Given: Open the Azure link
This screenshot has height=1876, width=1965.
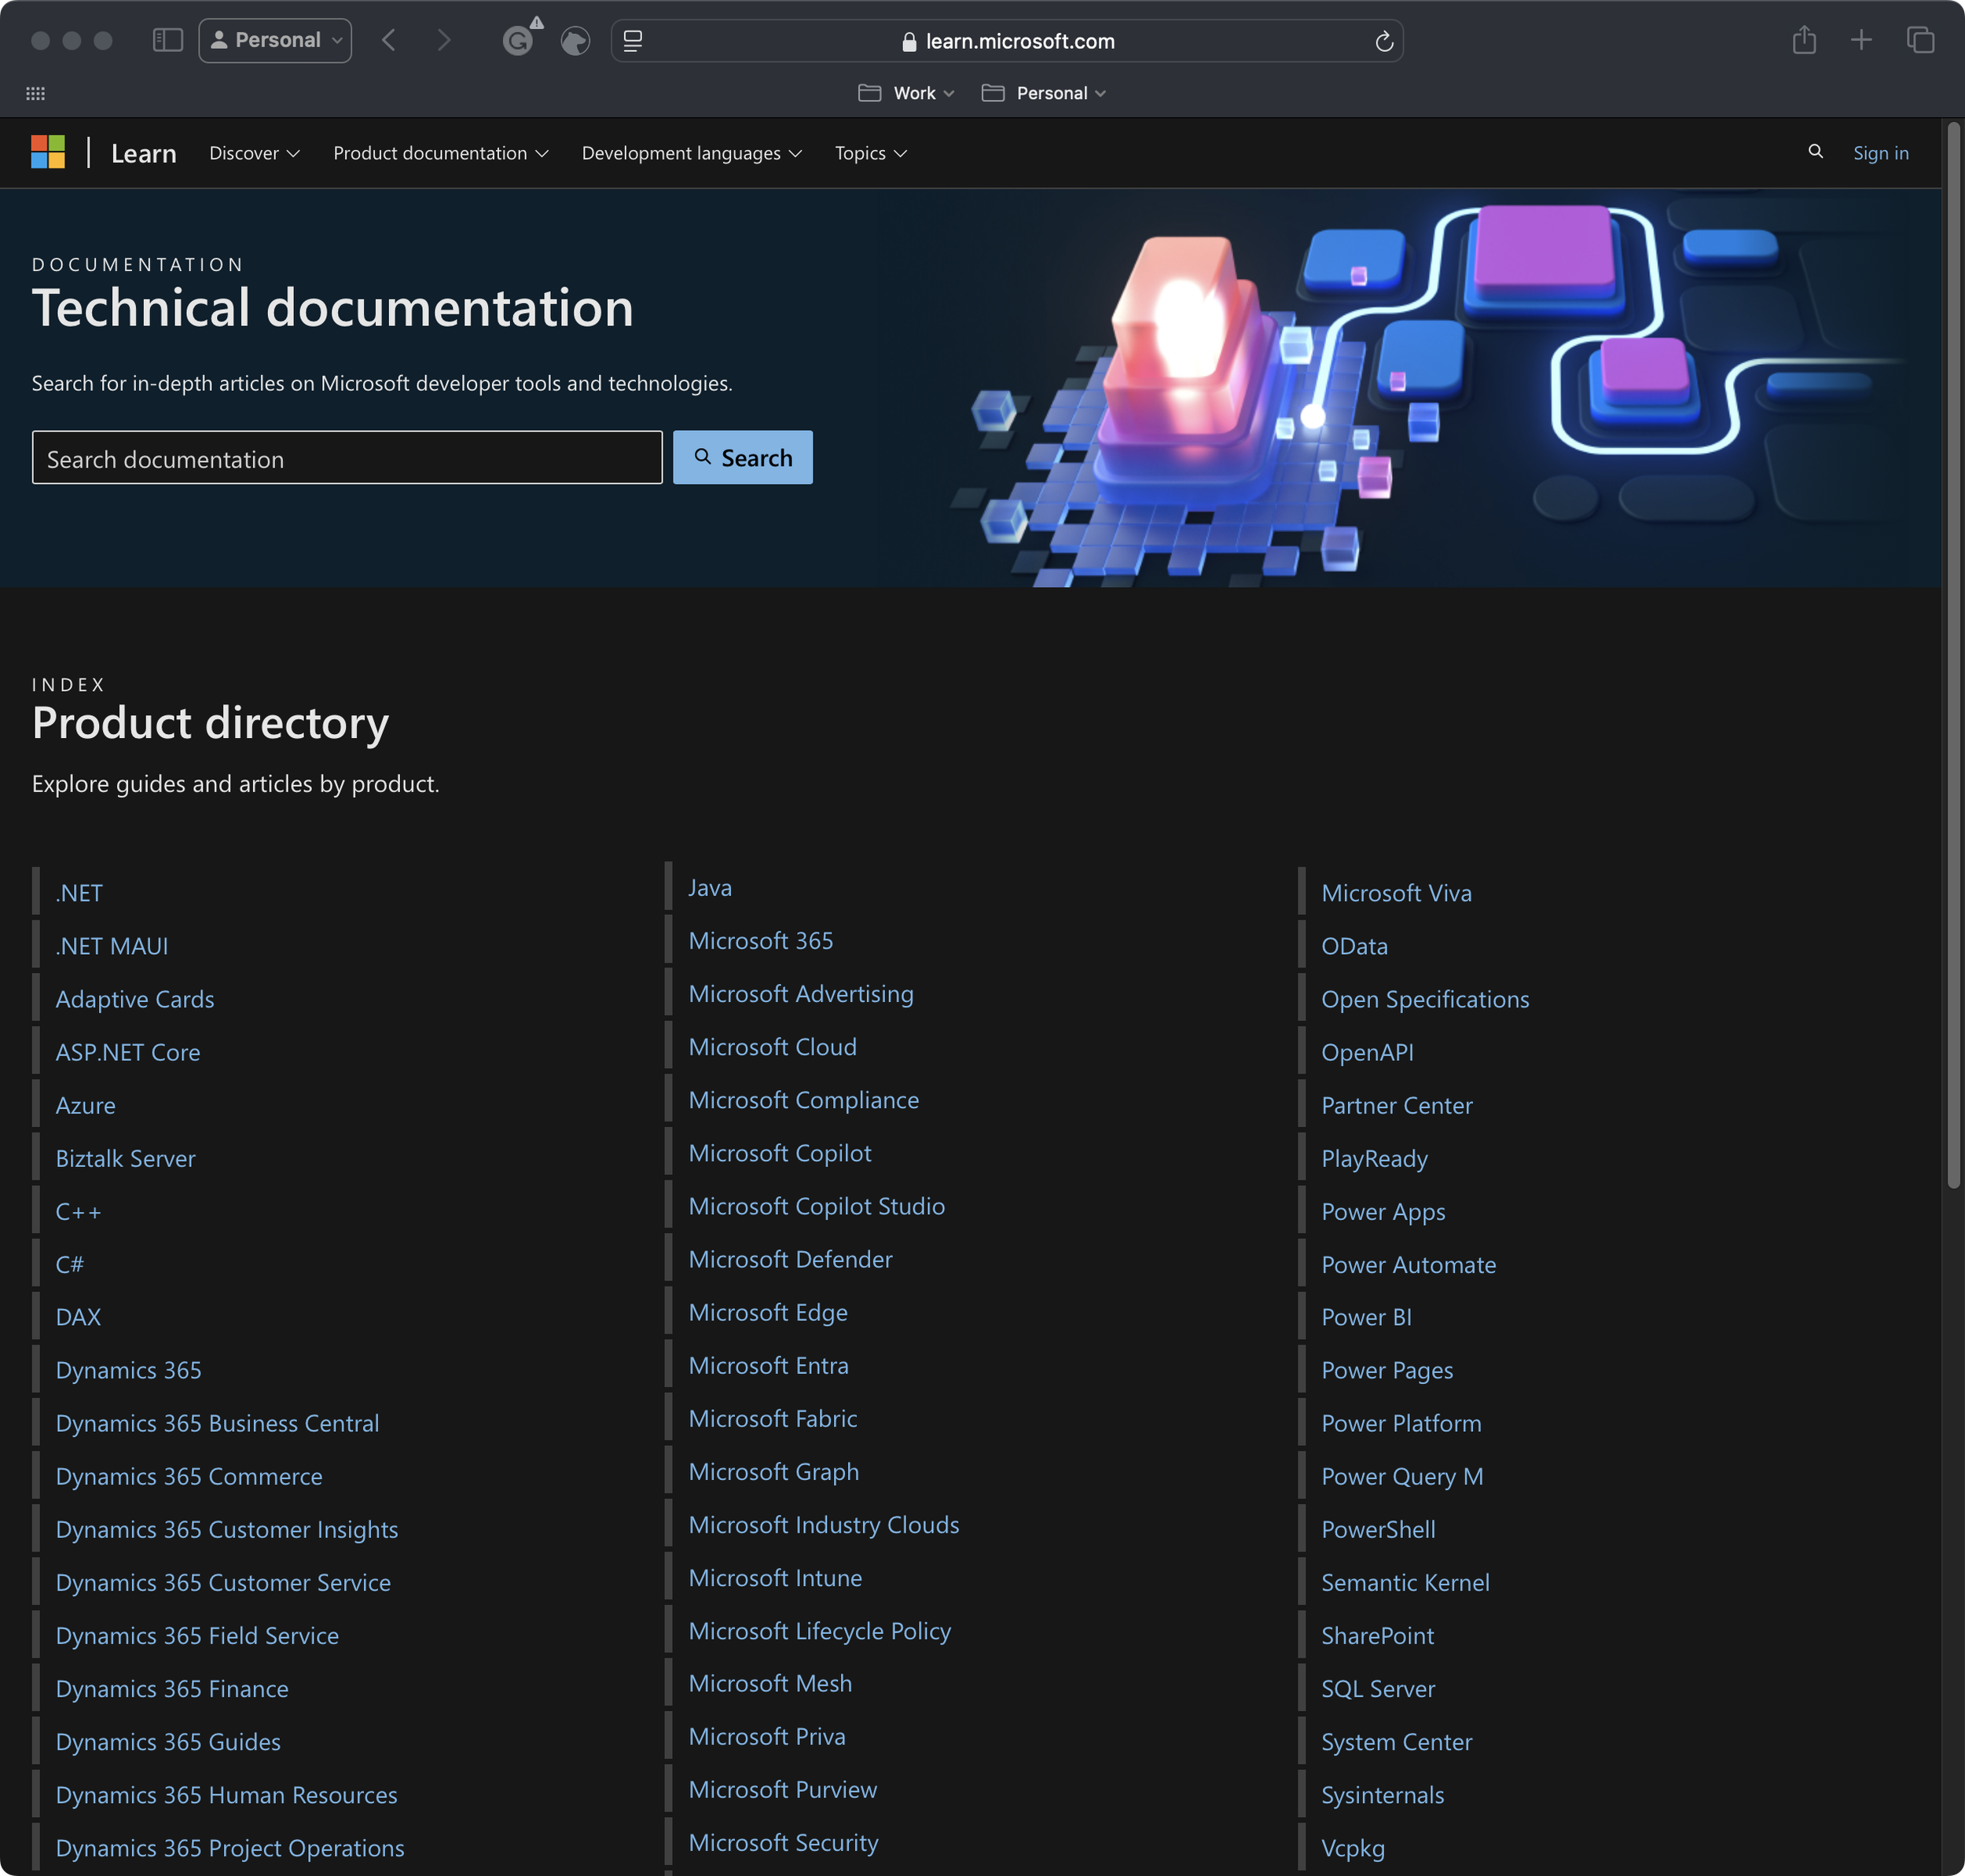Looking at the screenshot, I should tap(86, 1105).
